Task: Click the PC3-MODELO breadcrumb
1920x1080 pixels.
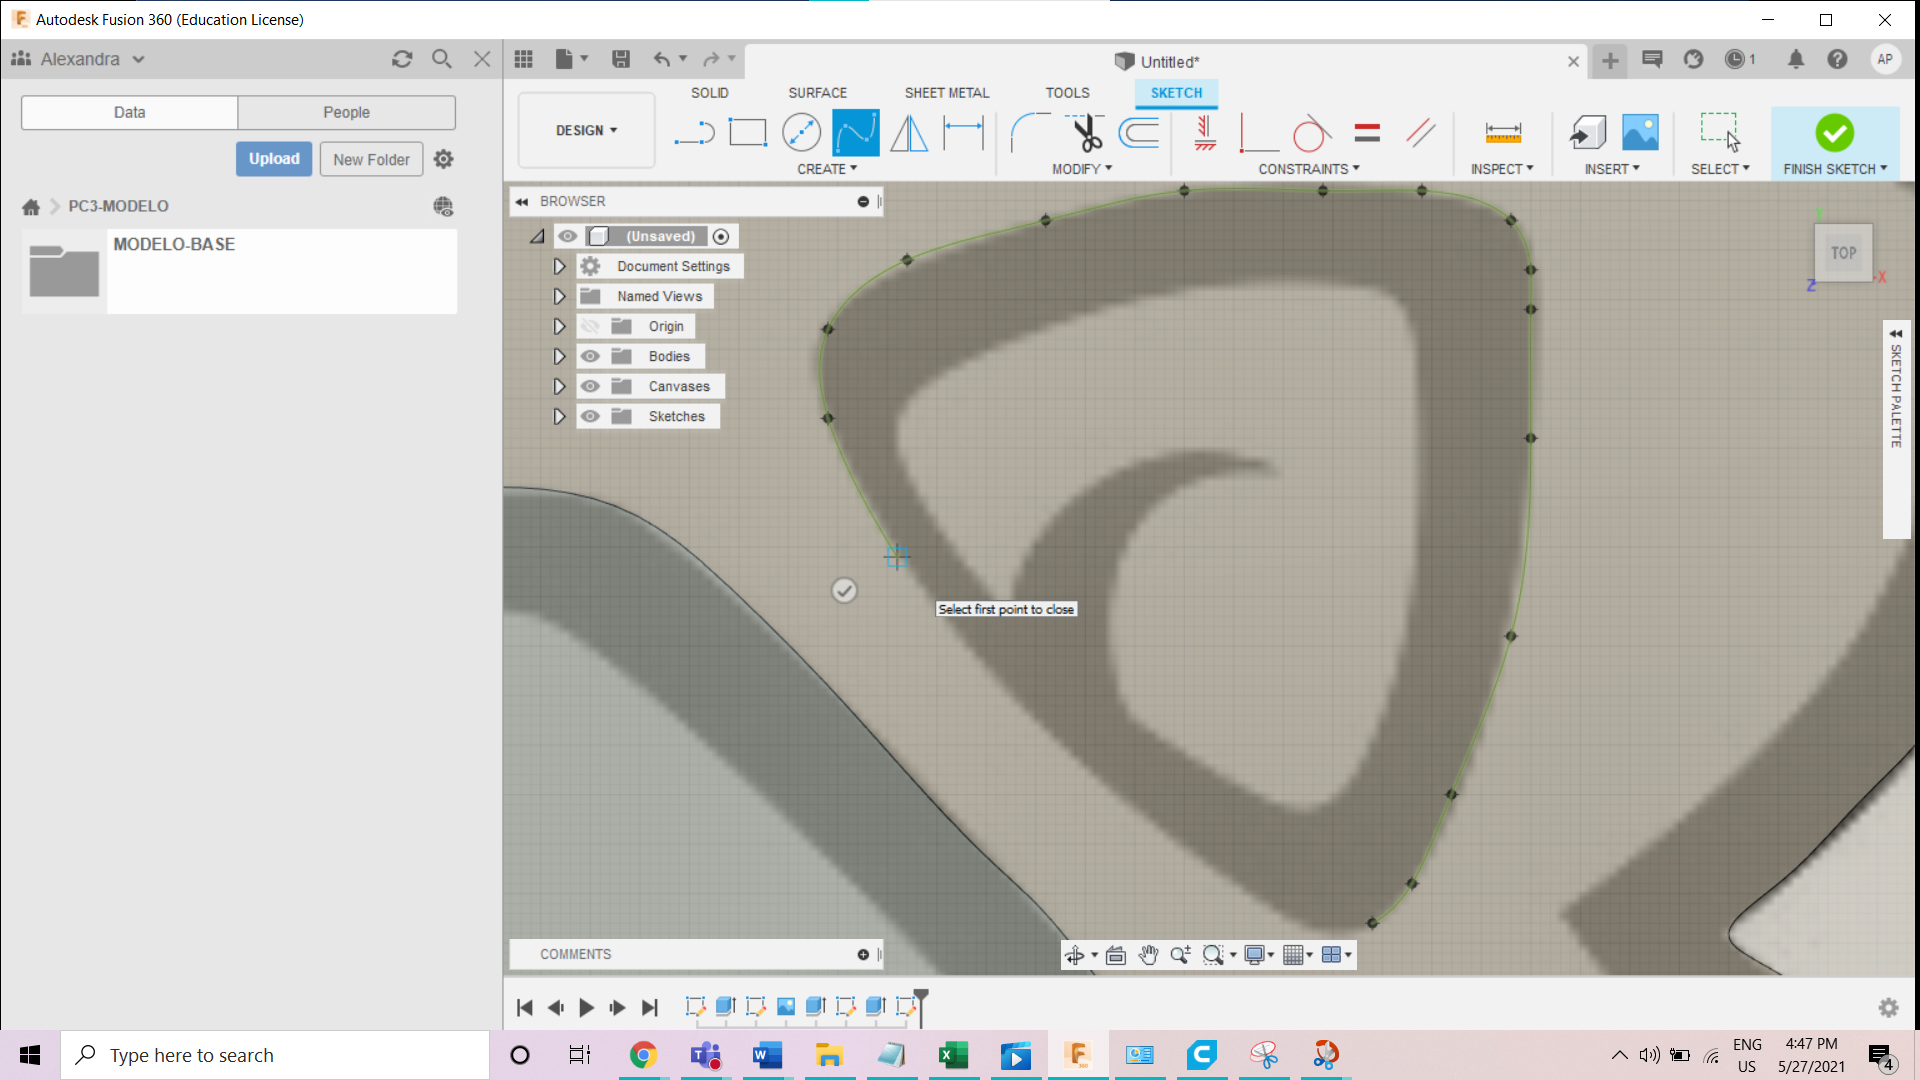Action: pos(118,206)
